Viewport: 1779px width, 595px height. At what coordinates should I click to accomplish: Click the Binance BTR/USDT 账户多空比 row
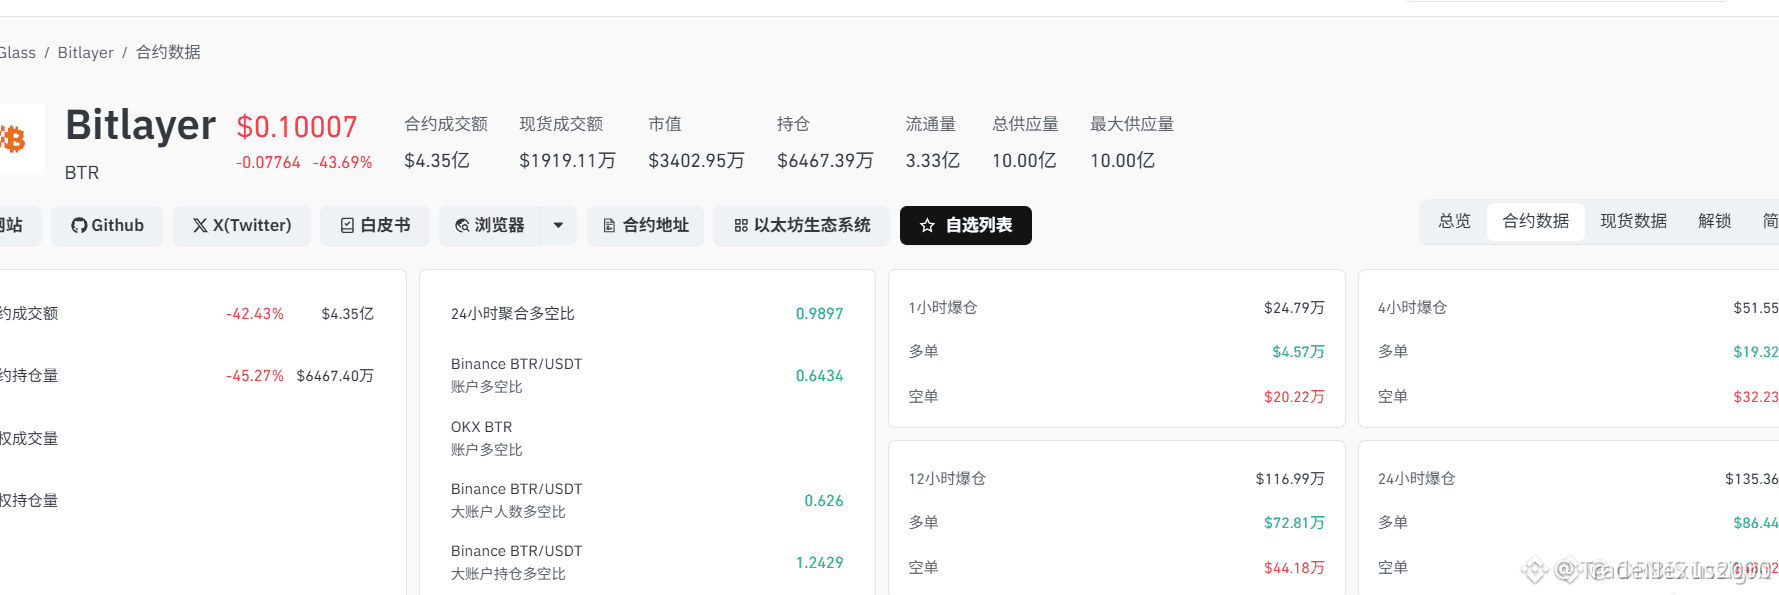click(x=647, y=375)
